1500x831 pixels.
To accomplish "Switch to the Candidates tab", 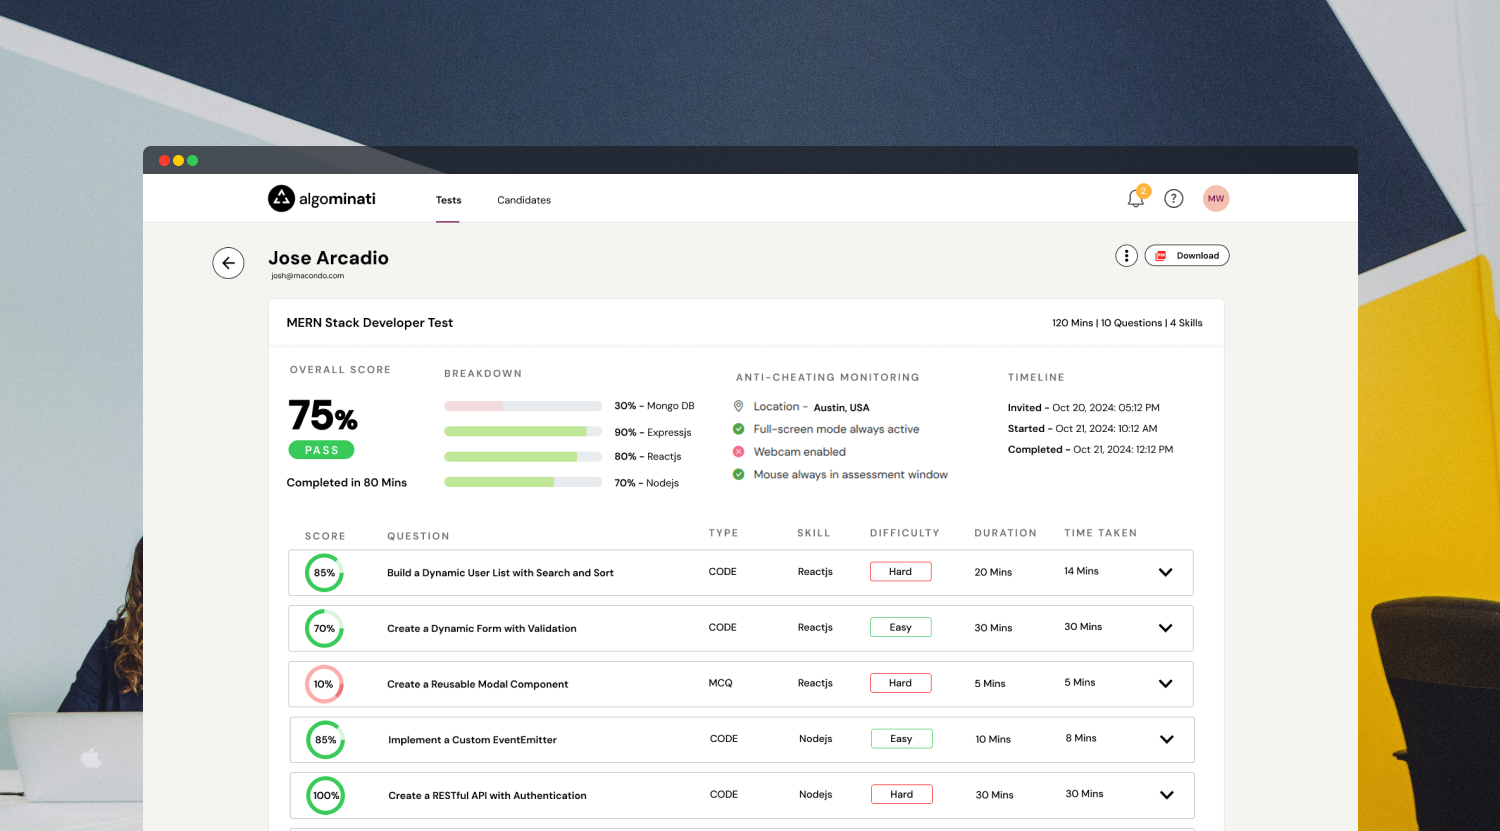I will [524, 200].
